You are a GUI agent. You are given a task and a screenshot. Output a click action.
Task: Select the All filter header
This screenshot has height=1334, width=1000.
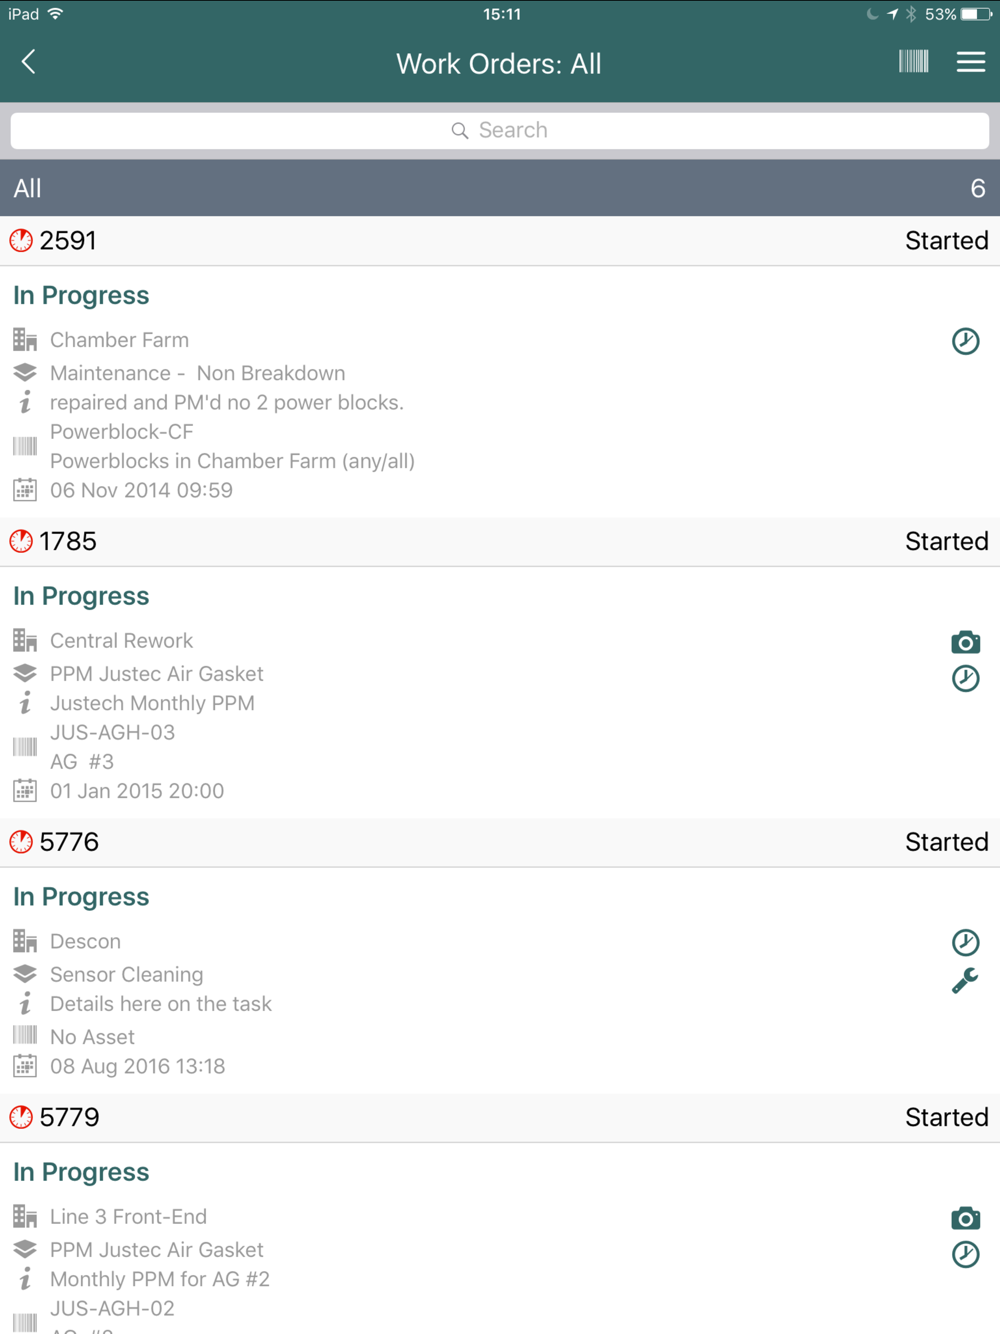click(500, 188)
